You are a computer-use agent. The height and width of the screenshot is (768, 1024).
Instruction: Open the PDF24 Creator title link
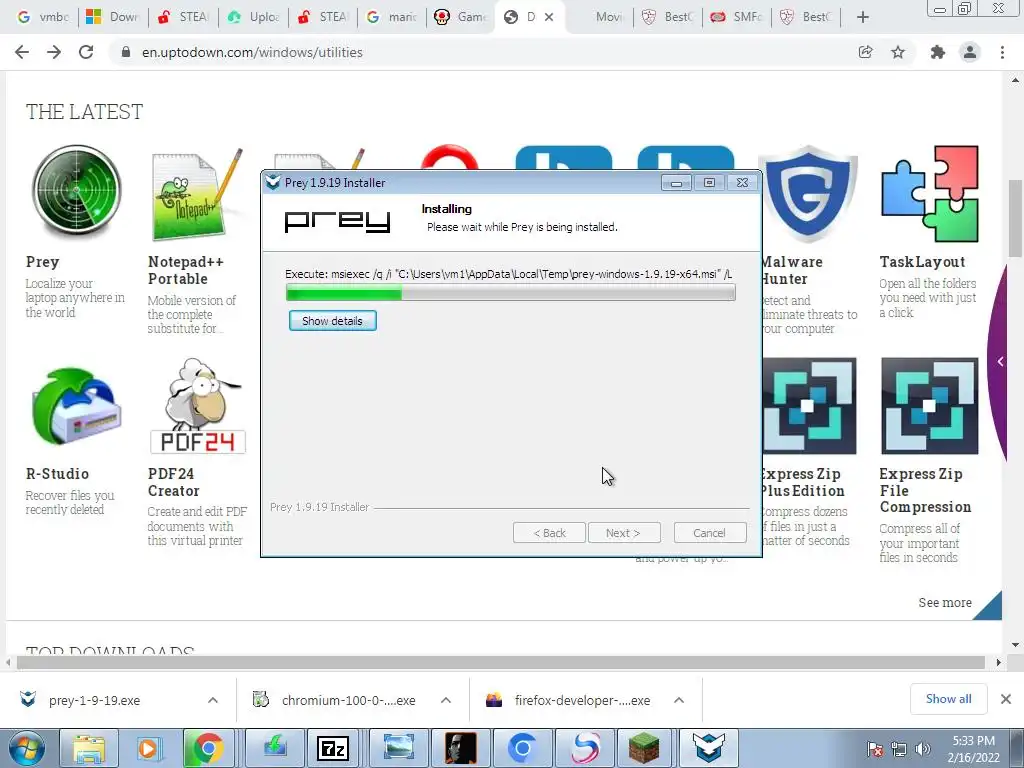[x=174, y=482]
